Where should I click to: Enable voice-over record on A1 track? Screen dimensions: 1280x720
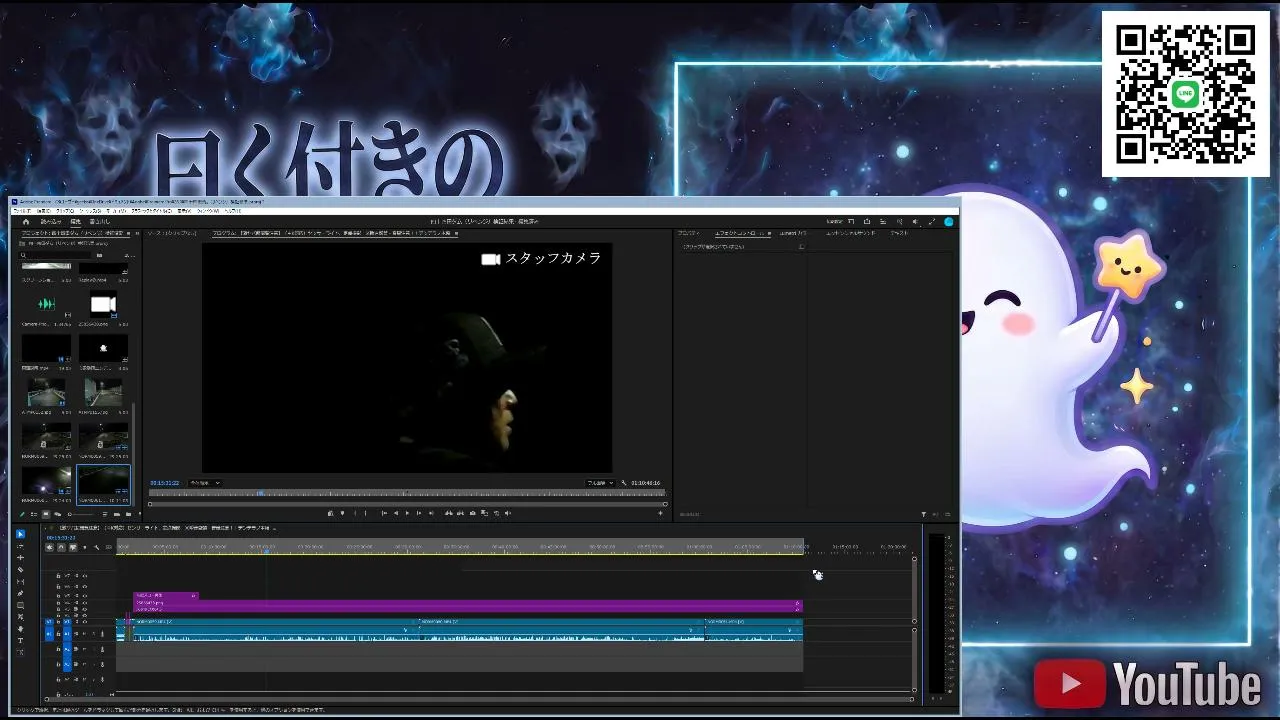tap(102, 634)
